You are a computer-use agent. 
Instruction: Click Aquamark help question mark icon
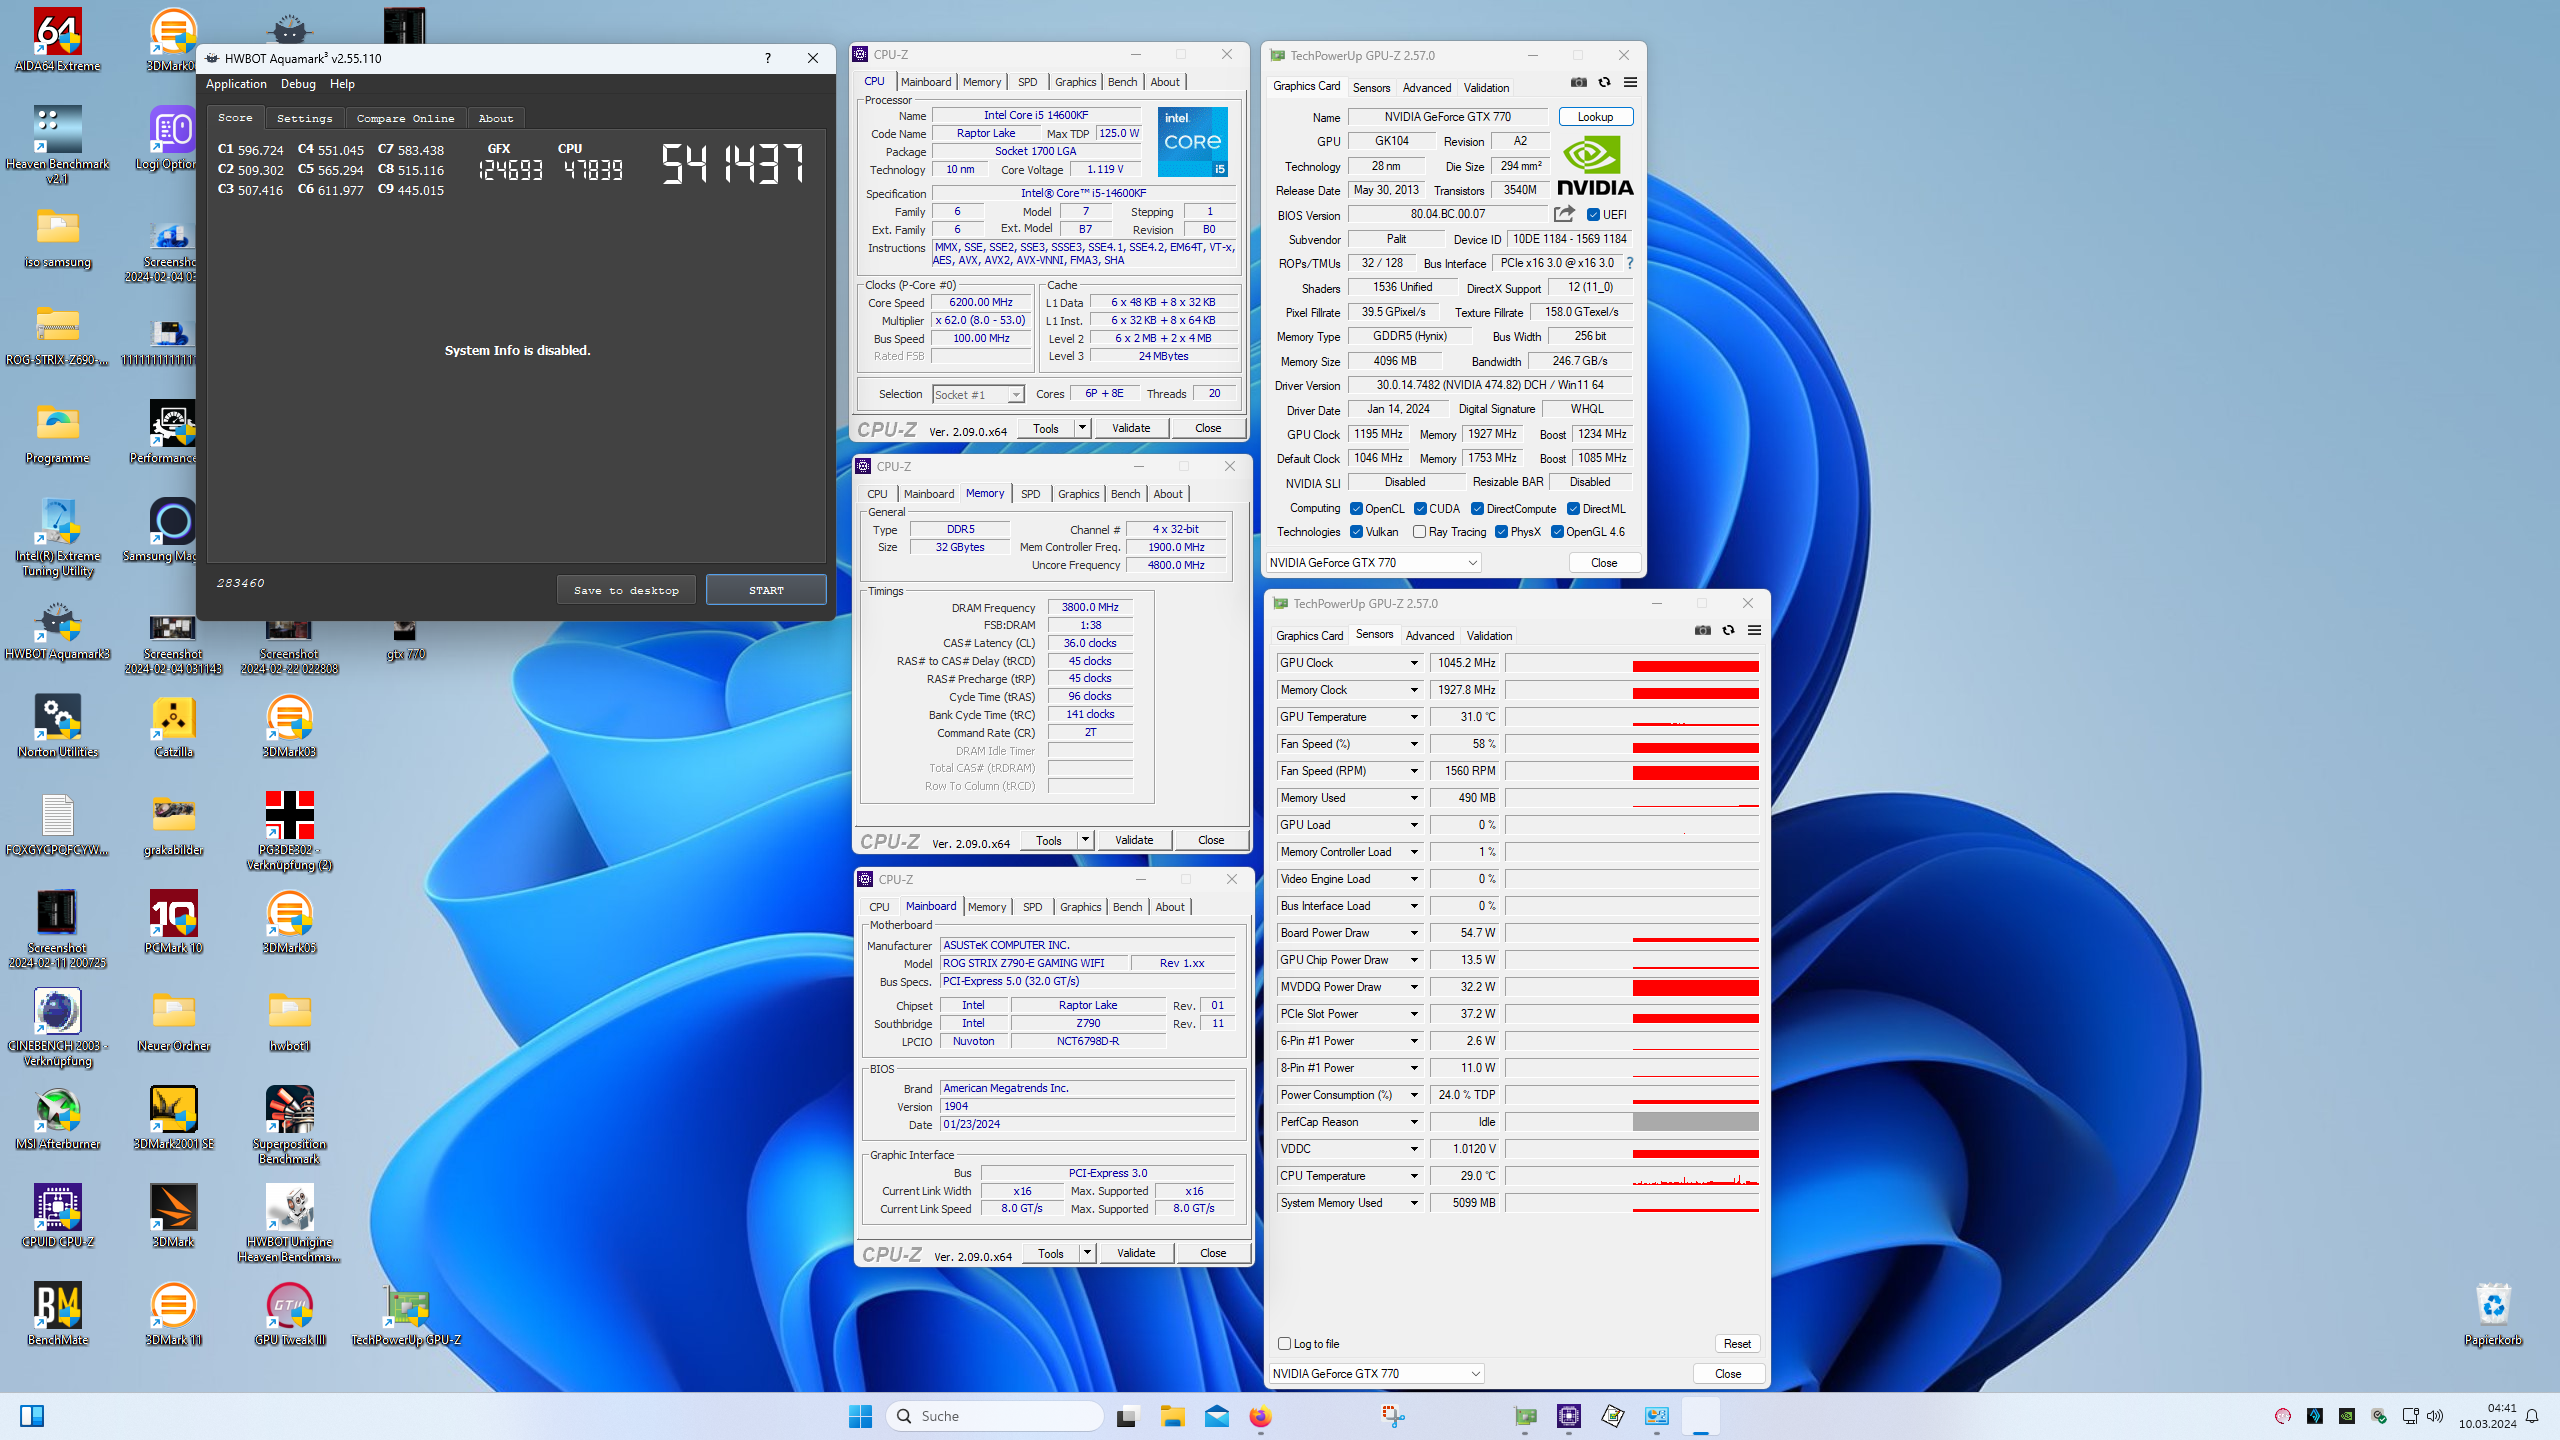click(x=767, y=58)
